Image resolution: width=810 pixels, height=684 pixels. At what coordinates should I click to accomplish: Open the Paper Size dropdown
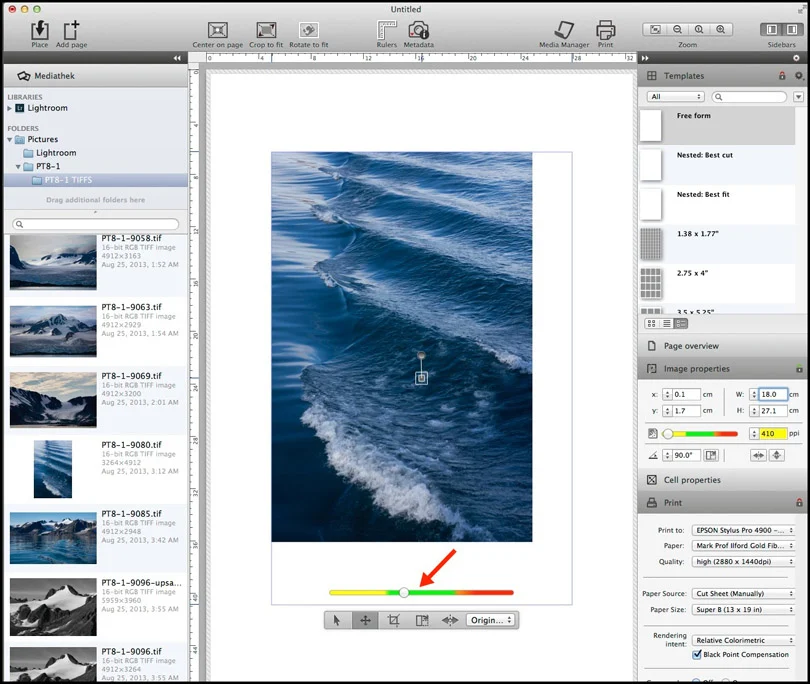[x=743, y=610]
